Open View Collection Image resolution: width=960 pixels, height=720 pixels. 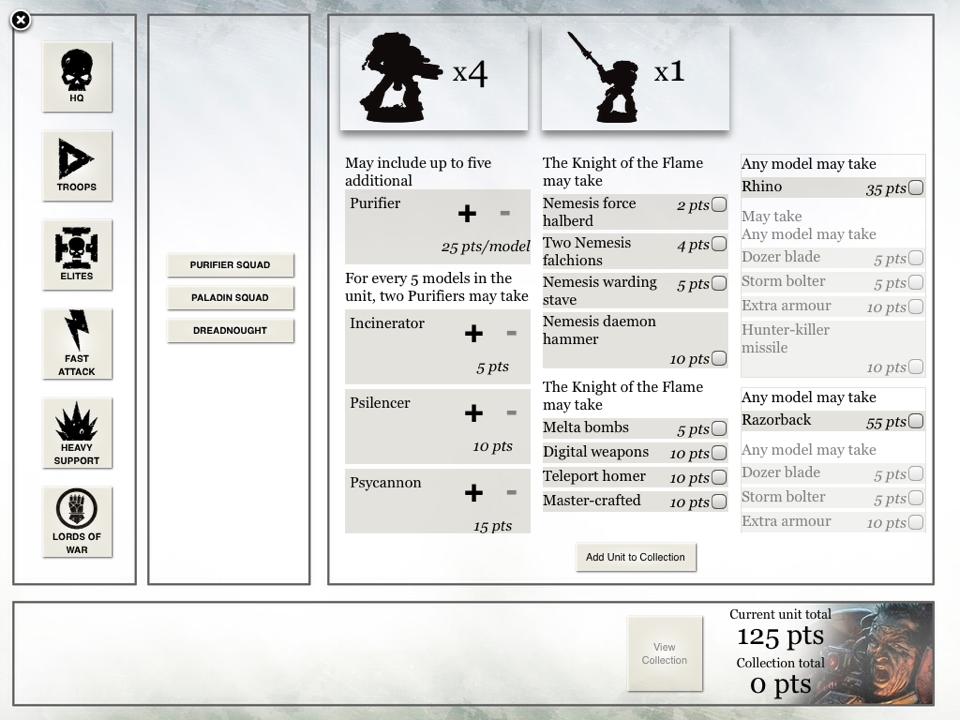[665, 653]
